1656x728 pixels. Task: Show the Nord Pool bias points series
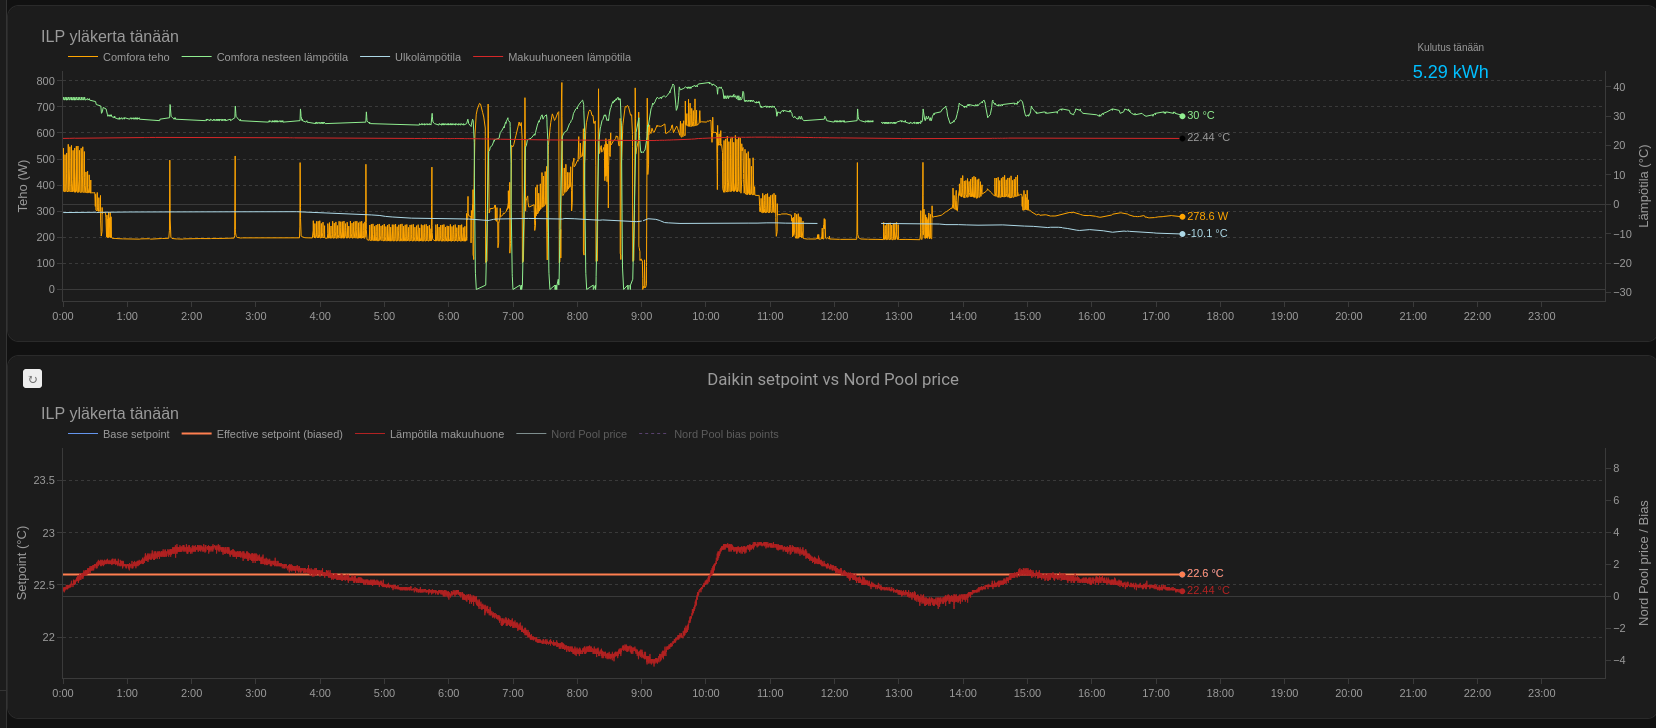tap(725, 434)
